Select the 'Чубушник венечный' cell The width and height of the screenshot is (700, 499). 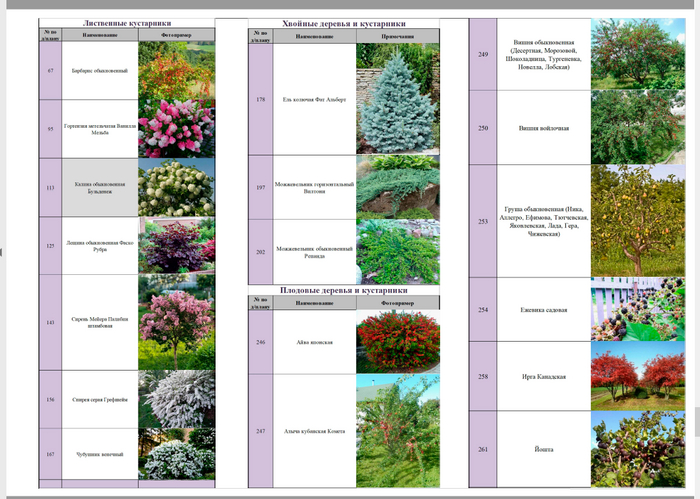click(x=100, y=454)
